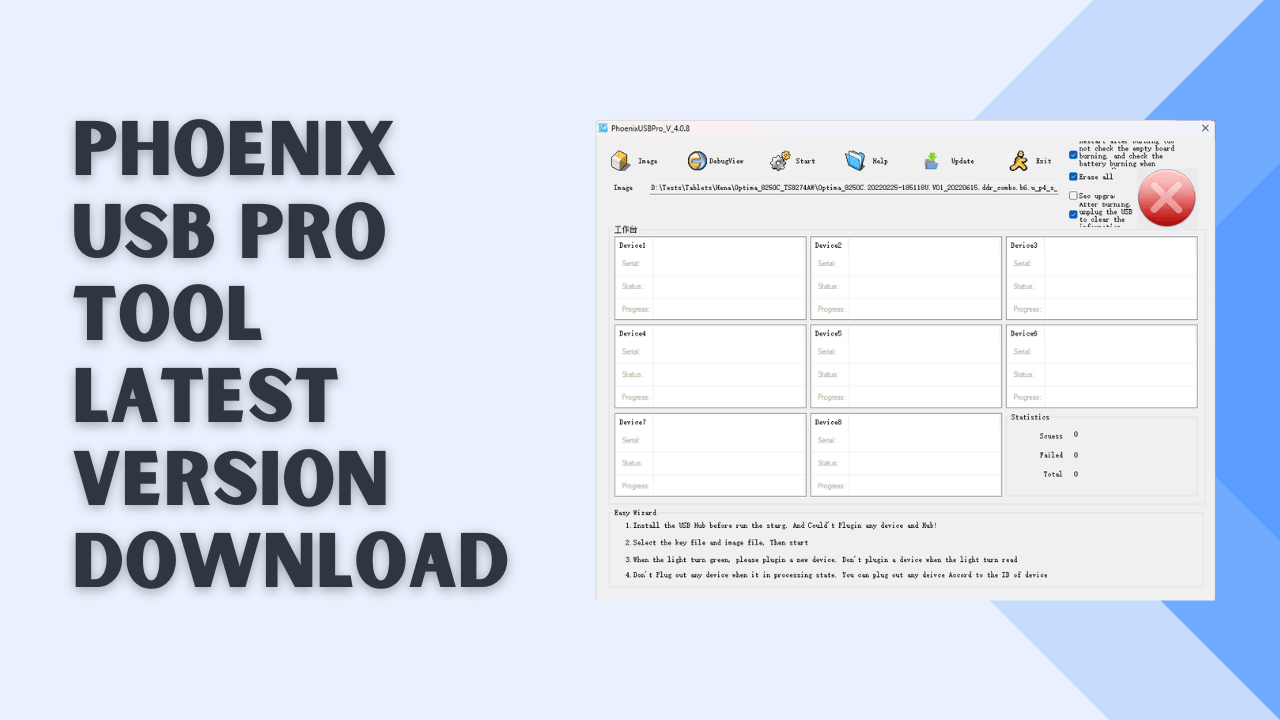Image resolution: width=1280 pixels, height=720 pixels.
Task: Select the Device6 panel label
Action: 1024,333
